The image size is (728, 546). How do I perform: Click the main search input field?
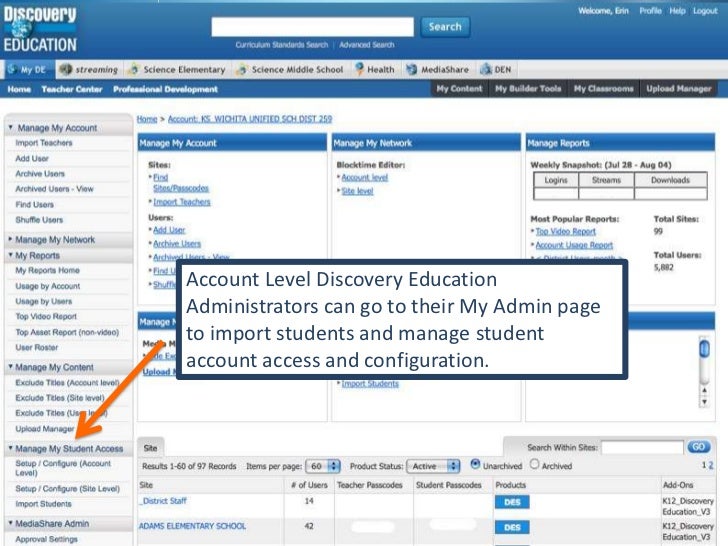point(312,27)
